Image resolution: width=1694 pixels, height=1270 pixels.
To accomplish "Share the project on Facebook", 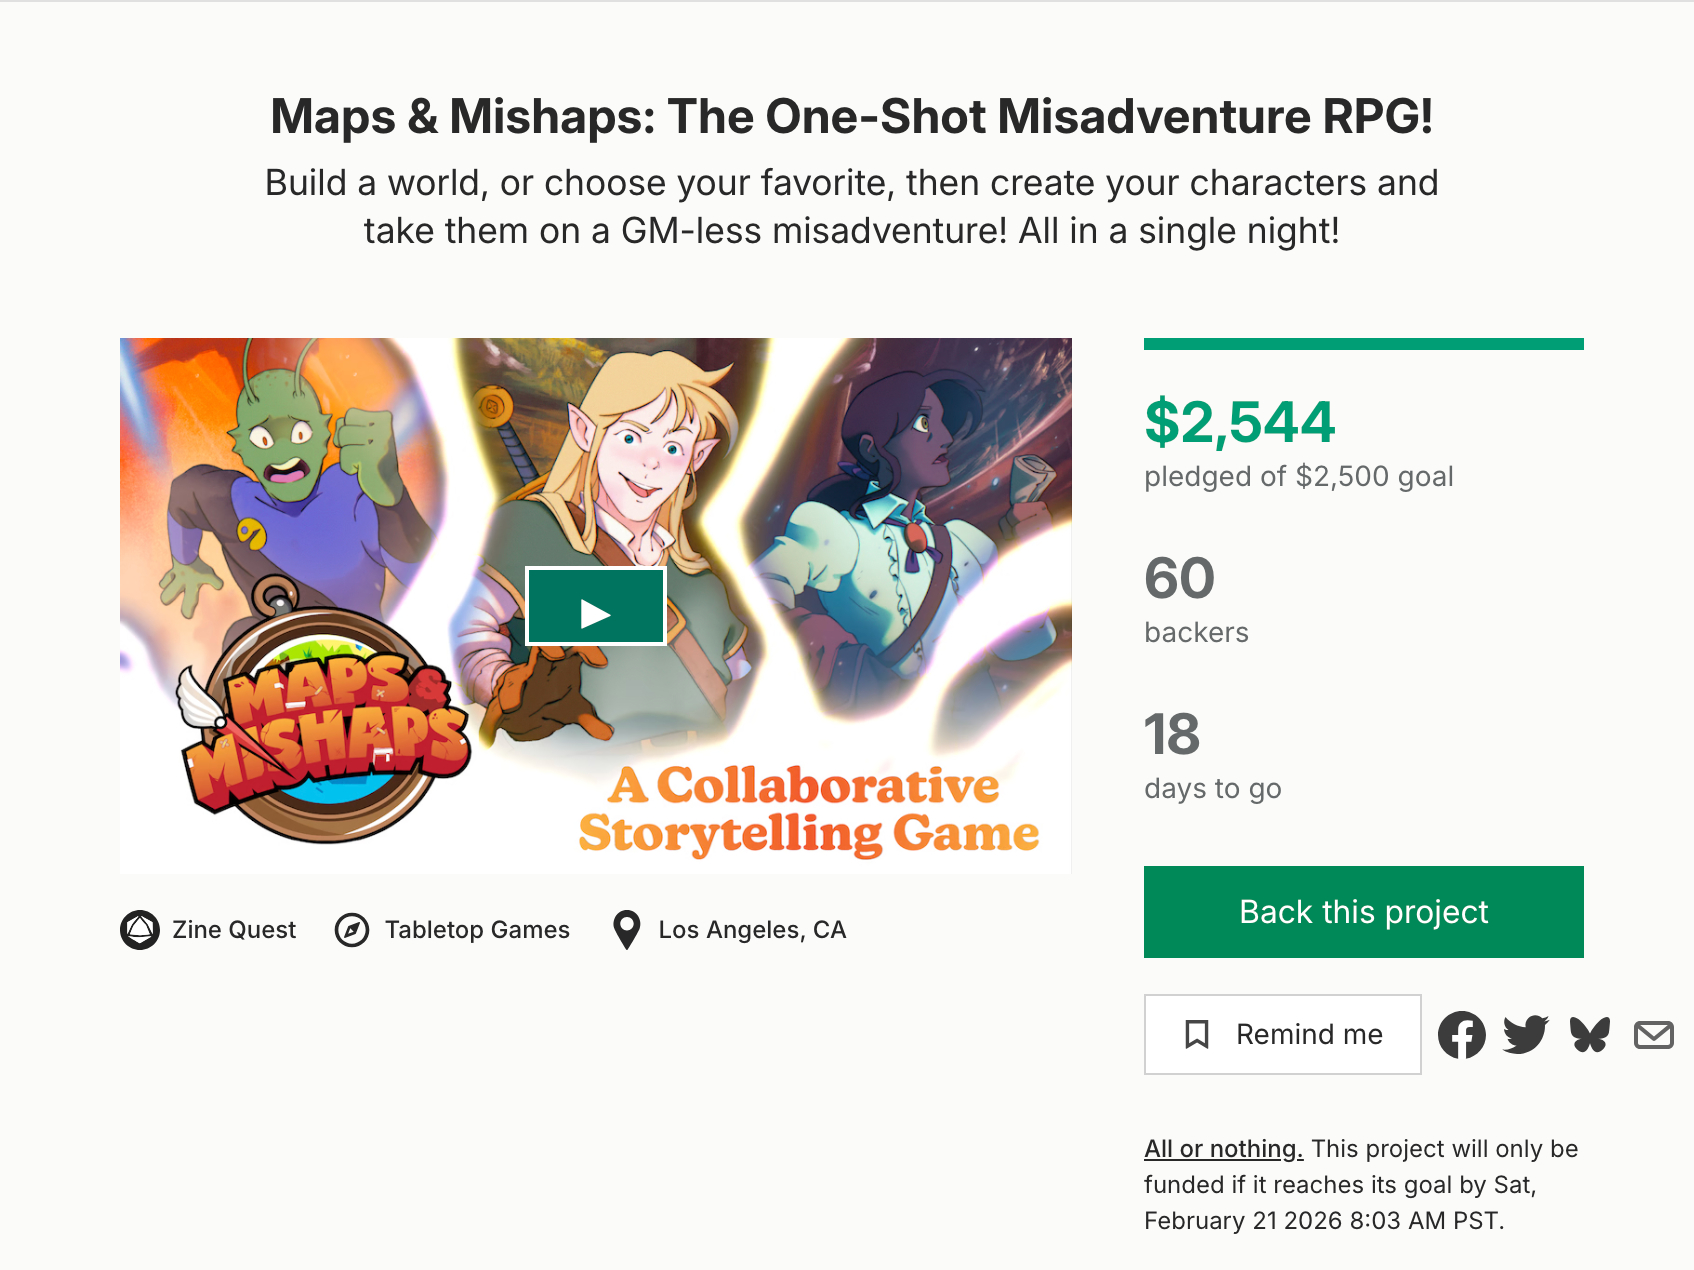I will 1462,1035.
